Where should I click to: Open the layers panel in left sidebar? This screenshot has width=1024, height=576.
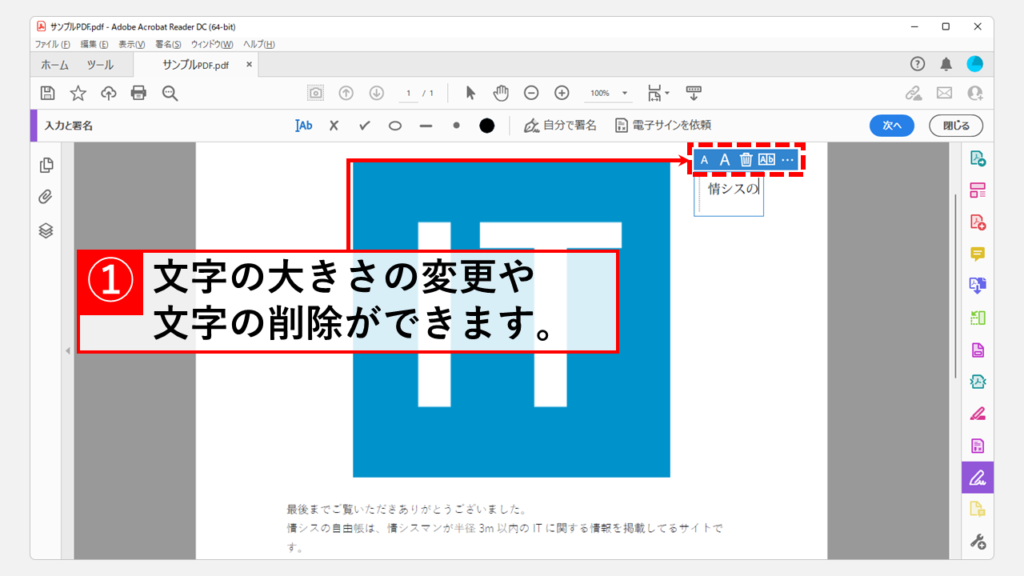pyautogui.click(x=46, y=230)
